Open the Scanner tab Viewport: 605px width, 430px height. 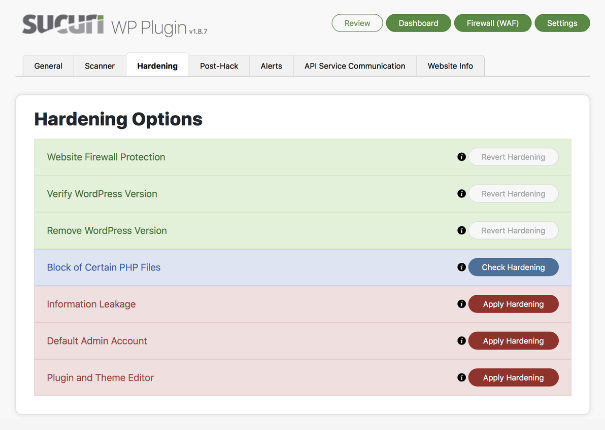coord(99,66)
